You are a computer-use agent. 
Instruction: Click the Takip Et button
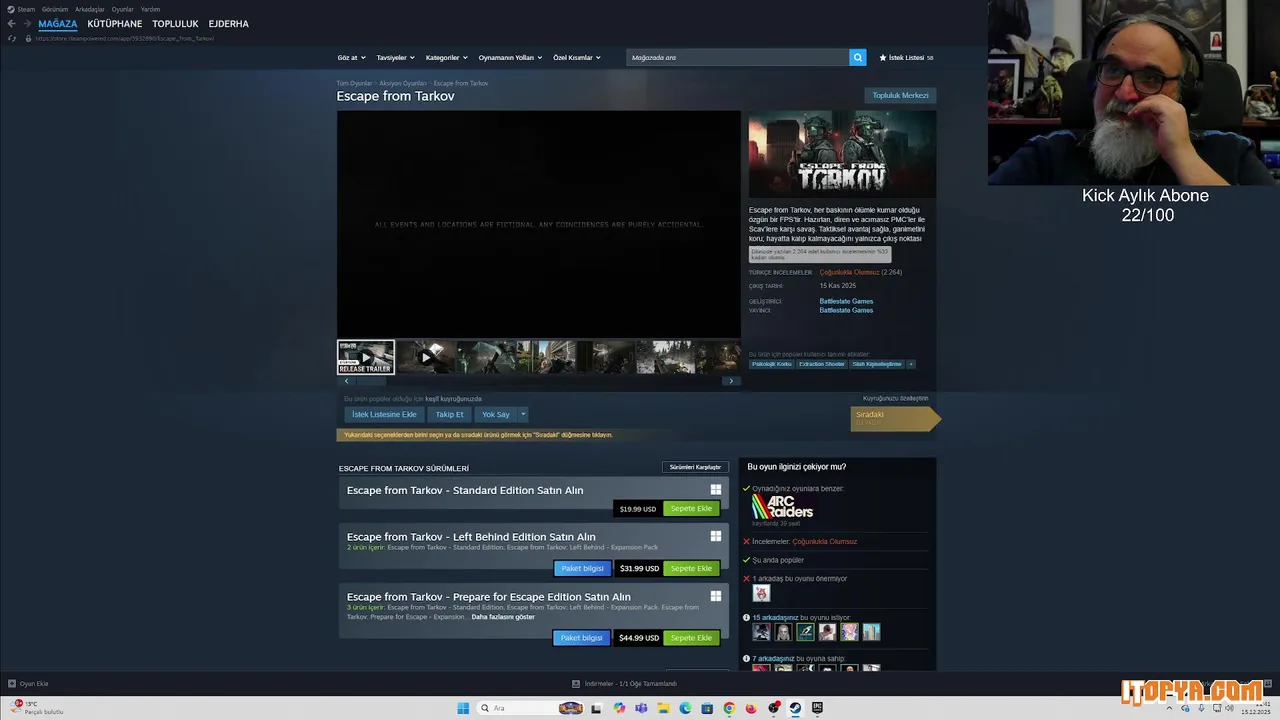pyautogui.click(x=449, y=414)
